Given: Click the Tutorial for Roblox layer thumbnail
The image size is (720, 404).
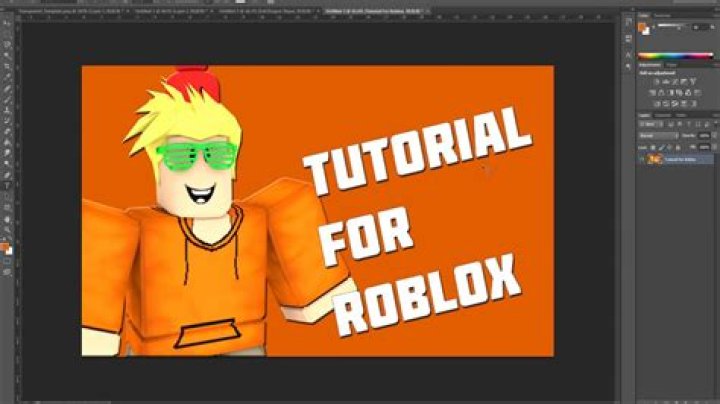Looking at the screenshot, I should click(652, 159).
